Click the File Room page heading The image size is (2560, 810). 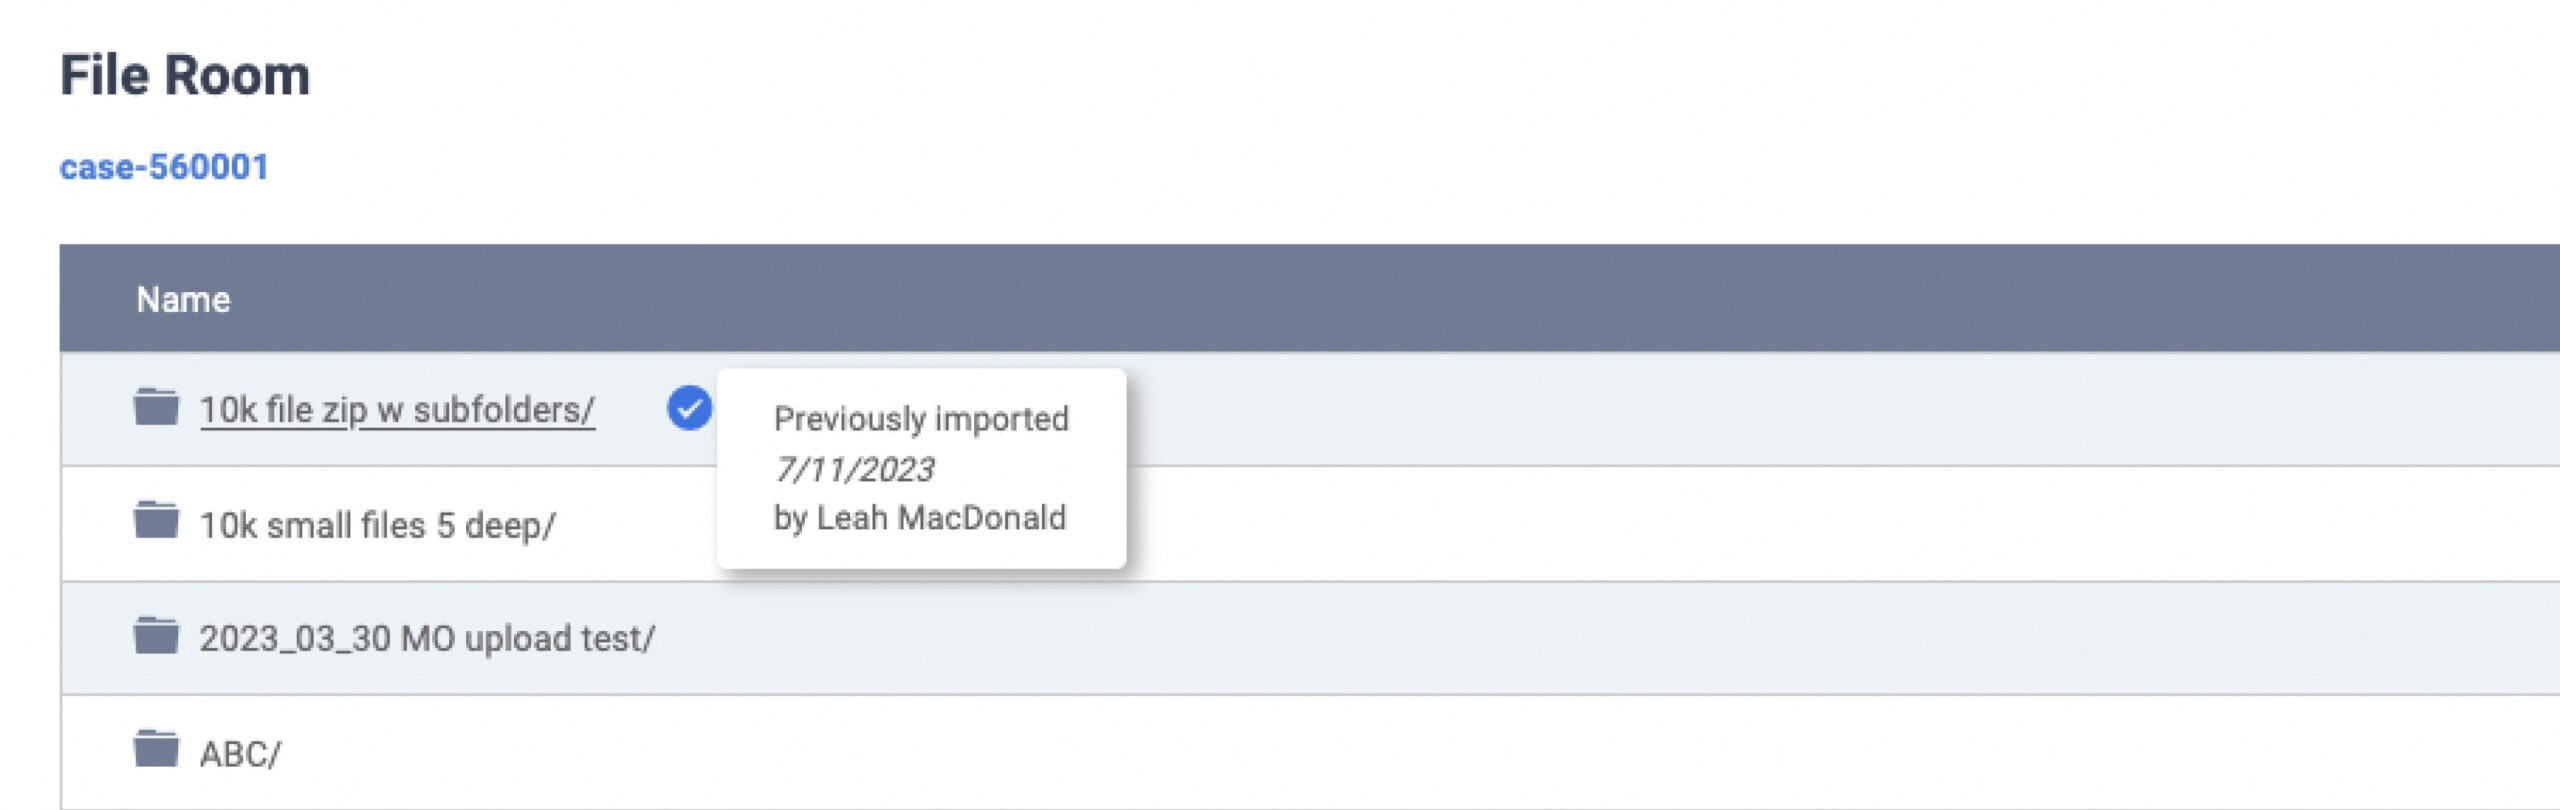(x=185, y=76)
